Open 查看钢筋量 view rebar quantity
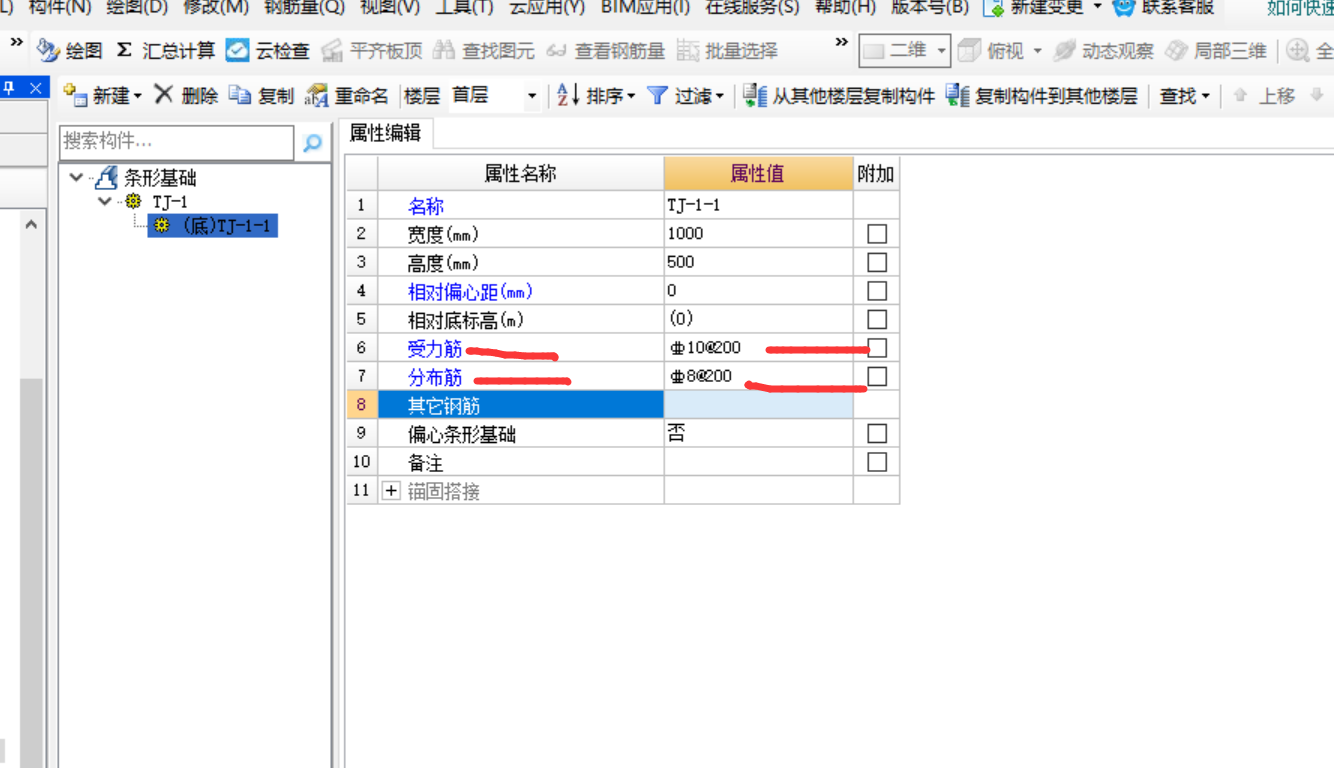The image size is (1334, 768). [606, 50]
